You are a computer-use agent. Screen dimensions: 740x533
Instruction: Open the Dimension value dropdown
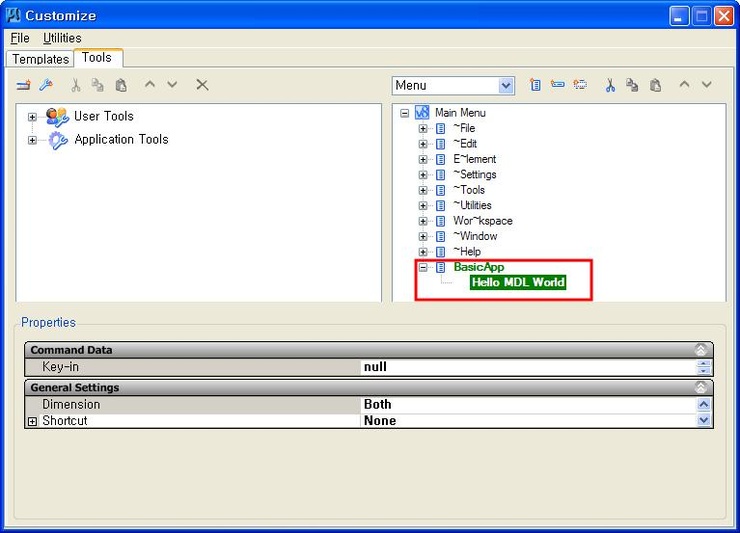tap(704, 405)
